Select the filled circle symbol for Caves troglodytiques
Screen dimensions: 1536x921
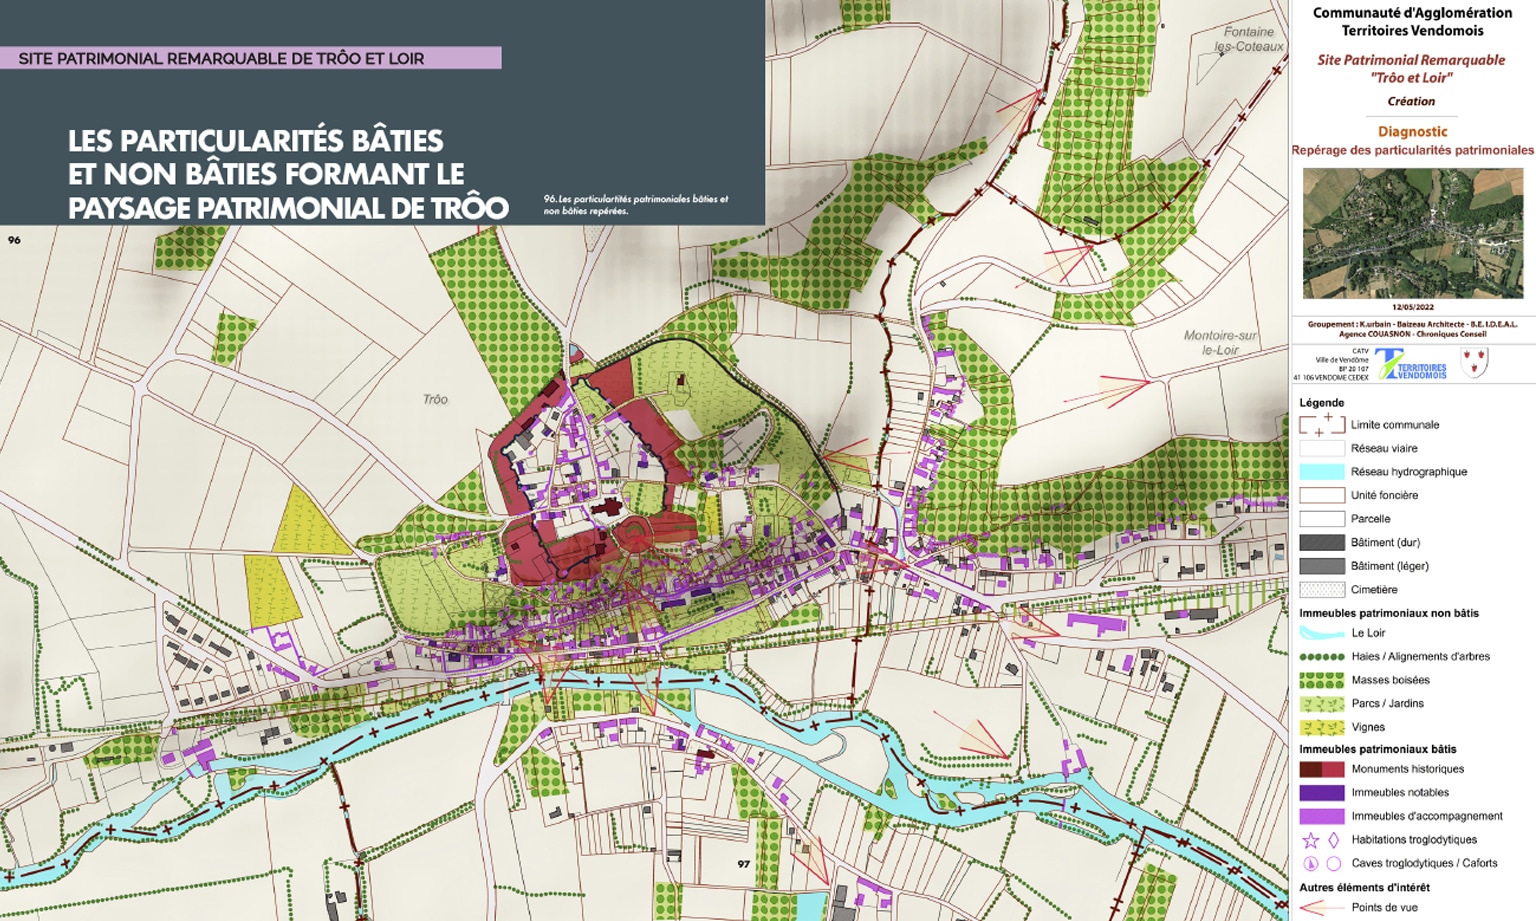1310,863
